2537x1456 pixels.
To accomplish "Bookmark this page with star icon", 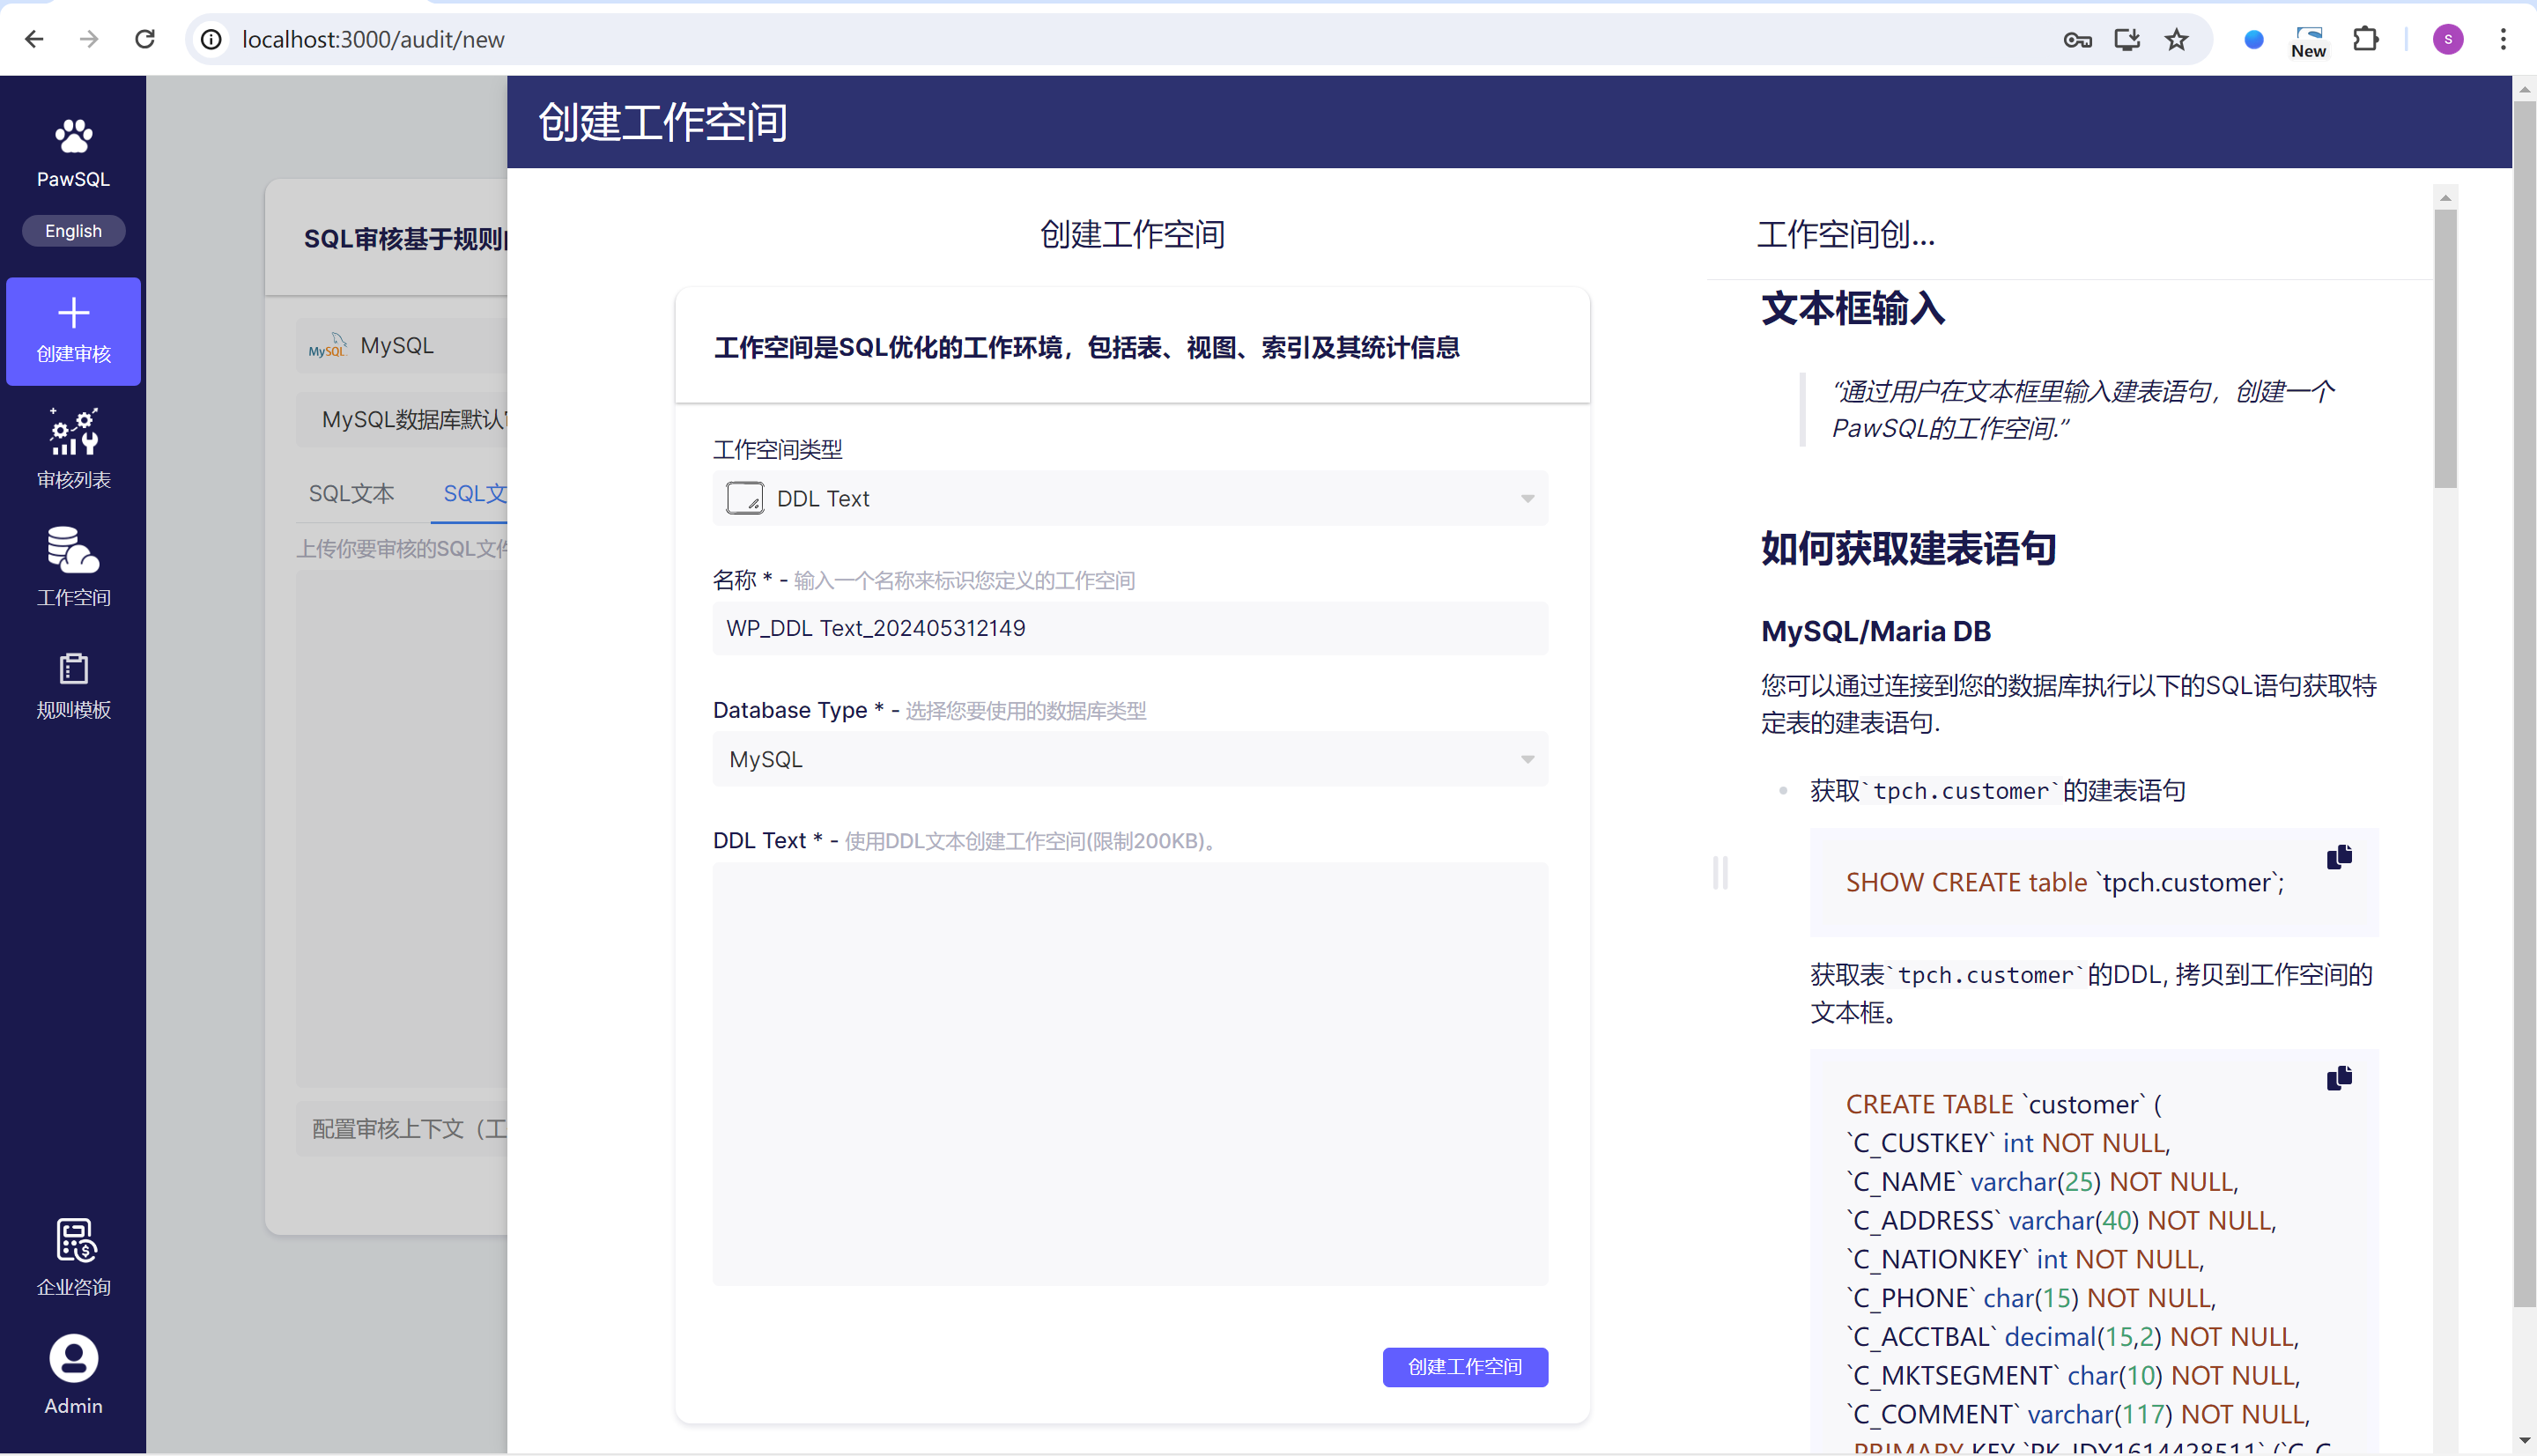I will (x=2176, y=40).
